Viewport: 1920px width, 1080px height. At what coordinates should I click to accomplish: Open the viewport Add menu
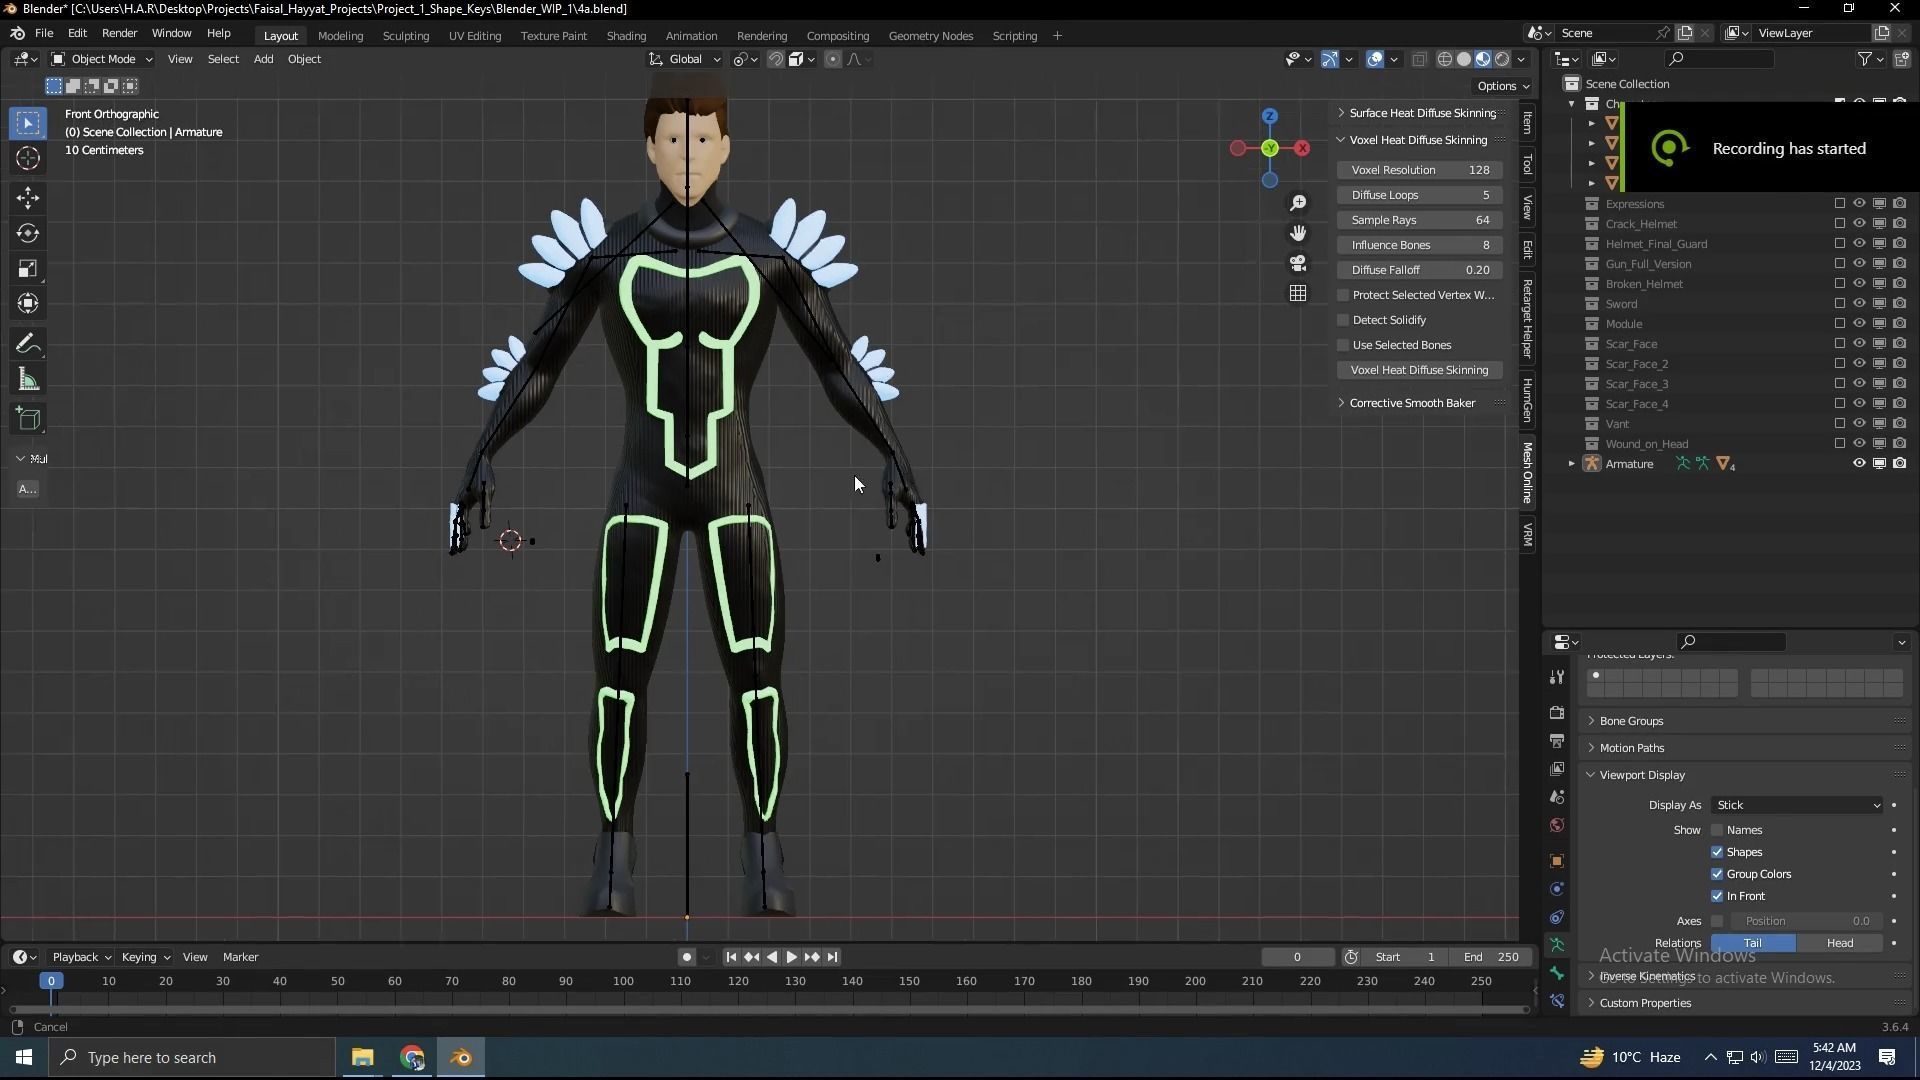coord(263,59)
